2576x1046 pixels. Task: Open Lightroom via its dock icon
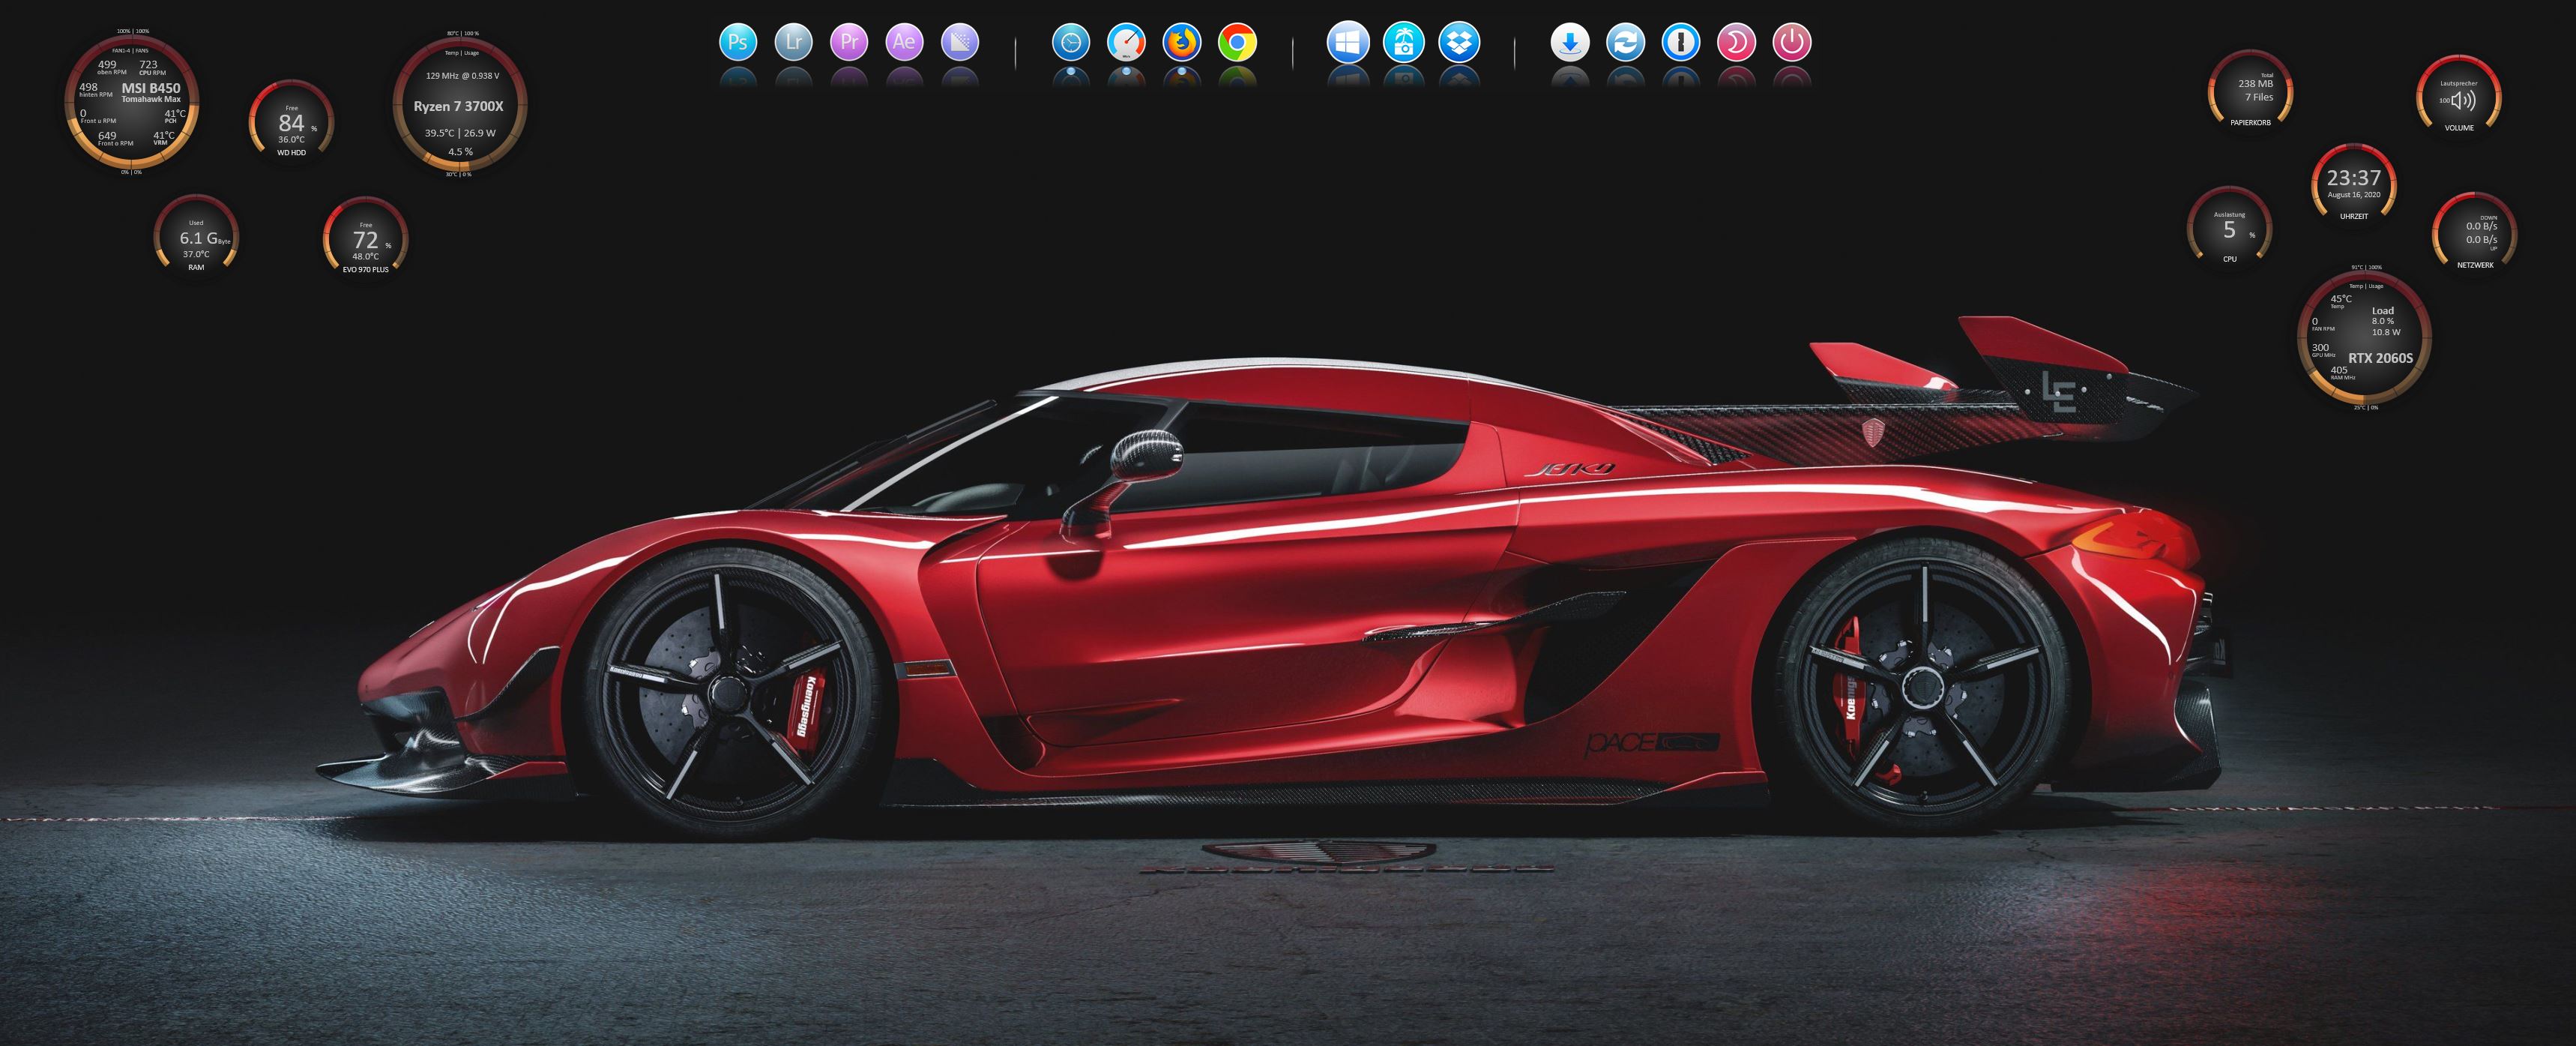point(793,41)
